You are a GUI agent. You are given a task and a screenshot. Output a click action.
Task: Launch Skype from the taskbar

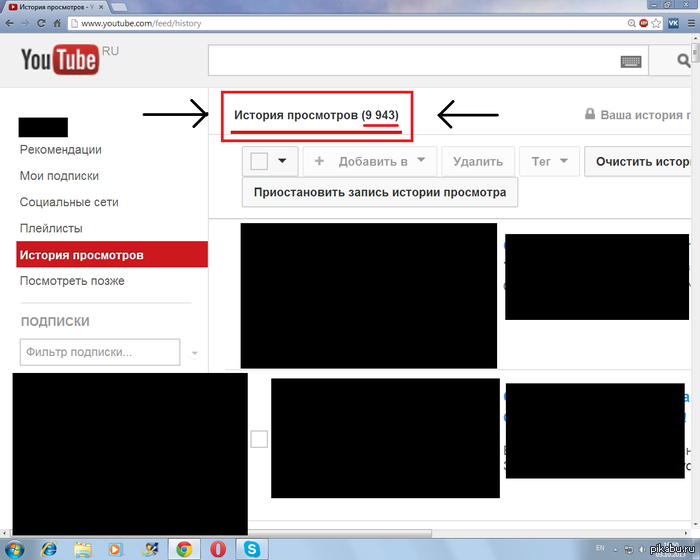tap(252, 549)
